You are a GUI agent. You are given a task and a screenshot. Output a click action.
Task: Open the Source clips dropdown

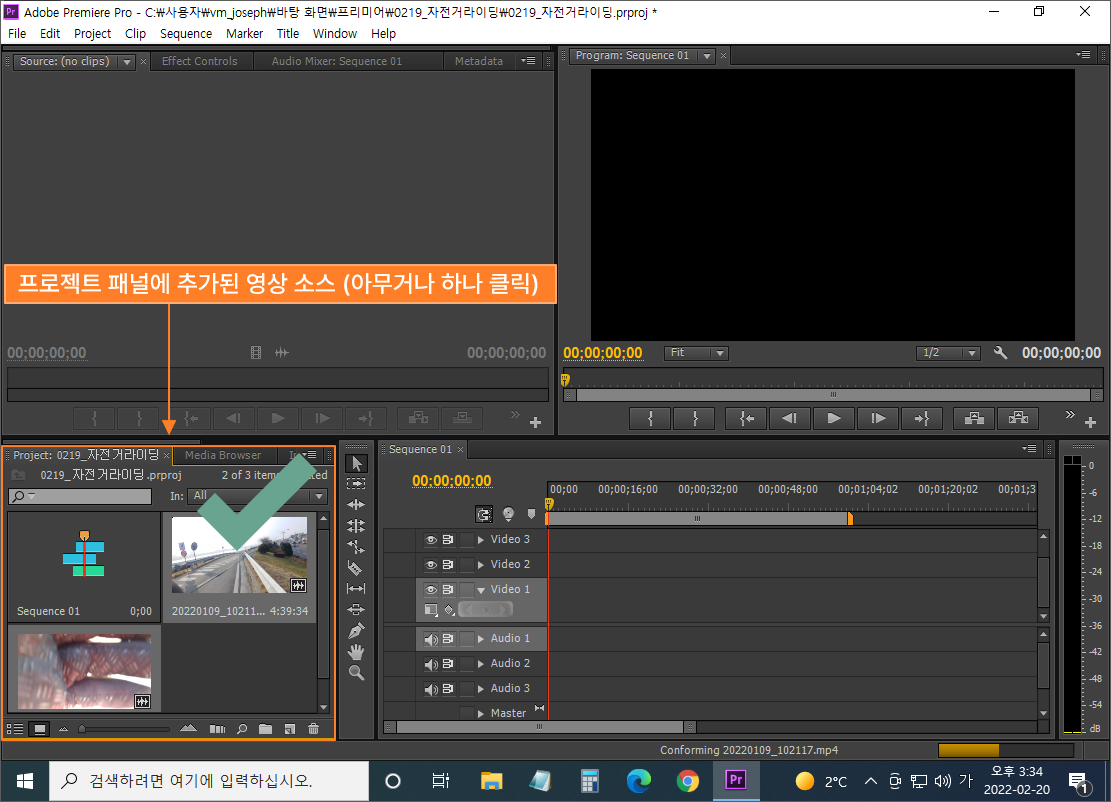127,62
